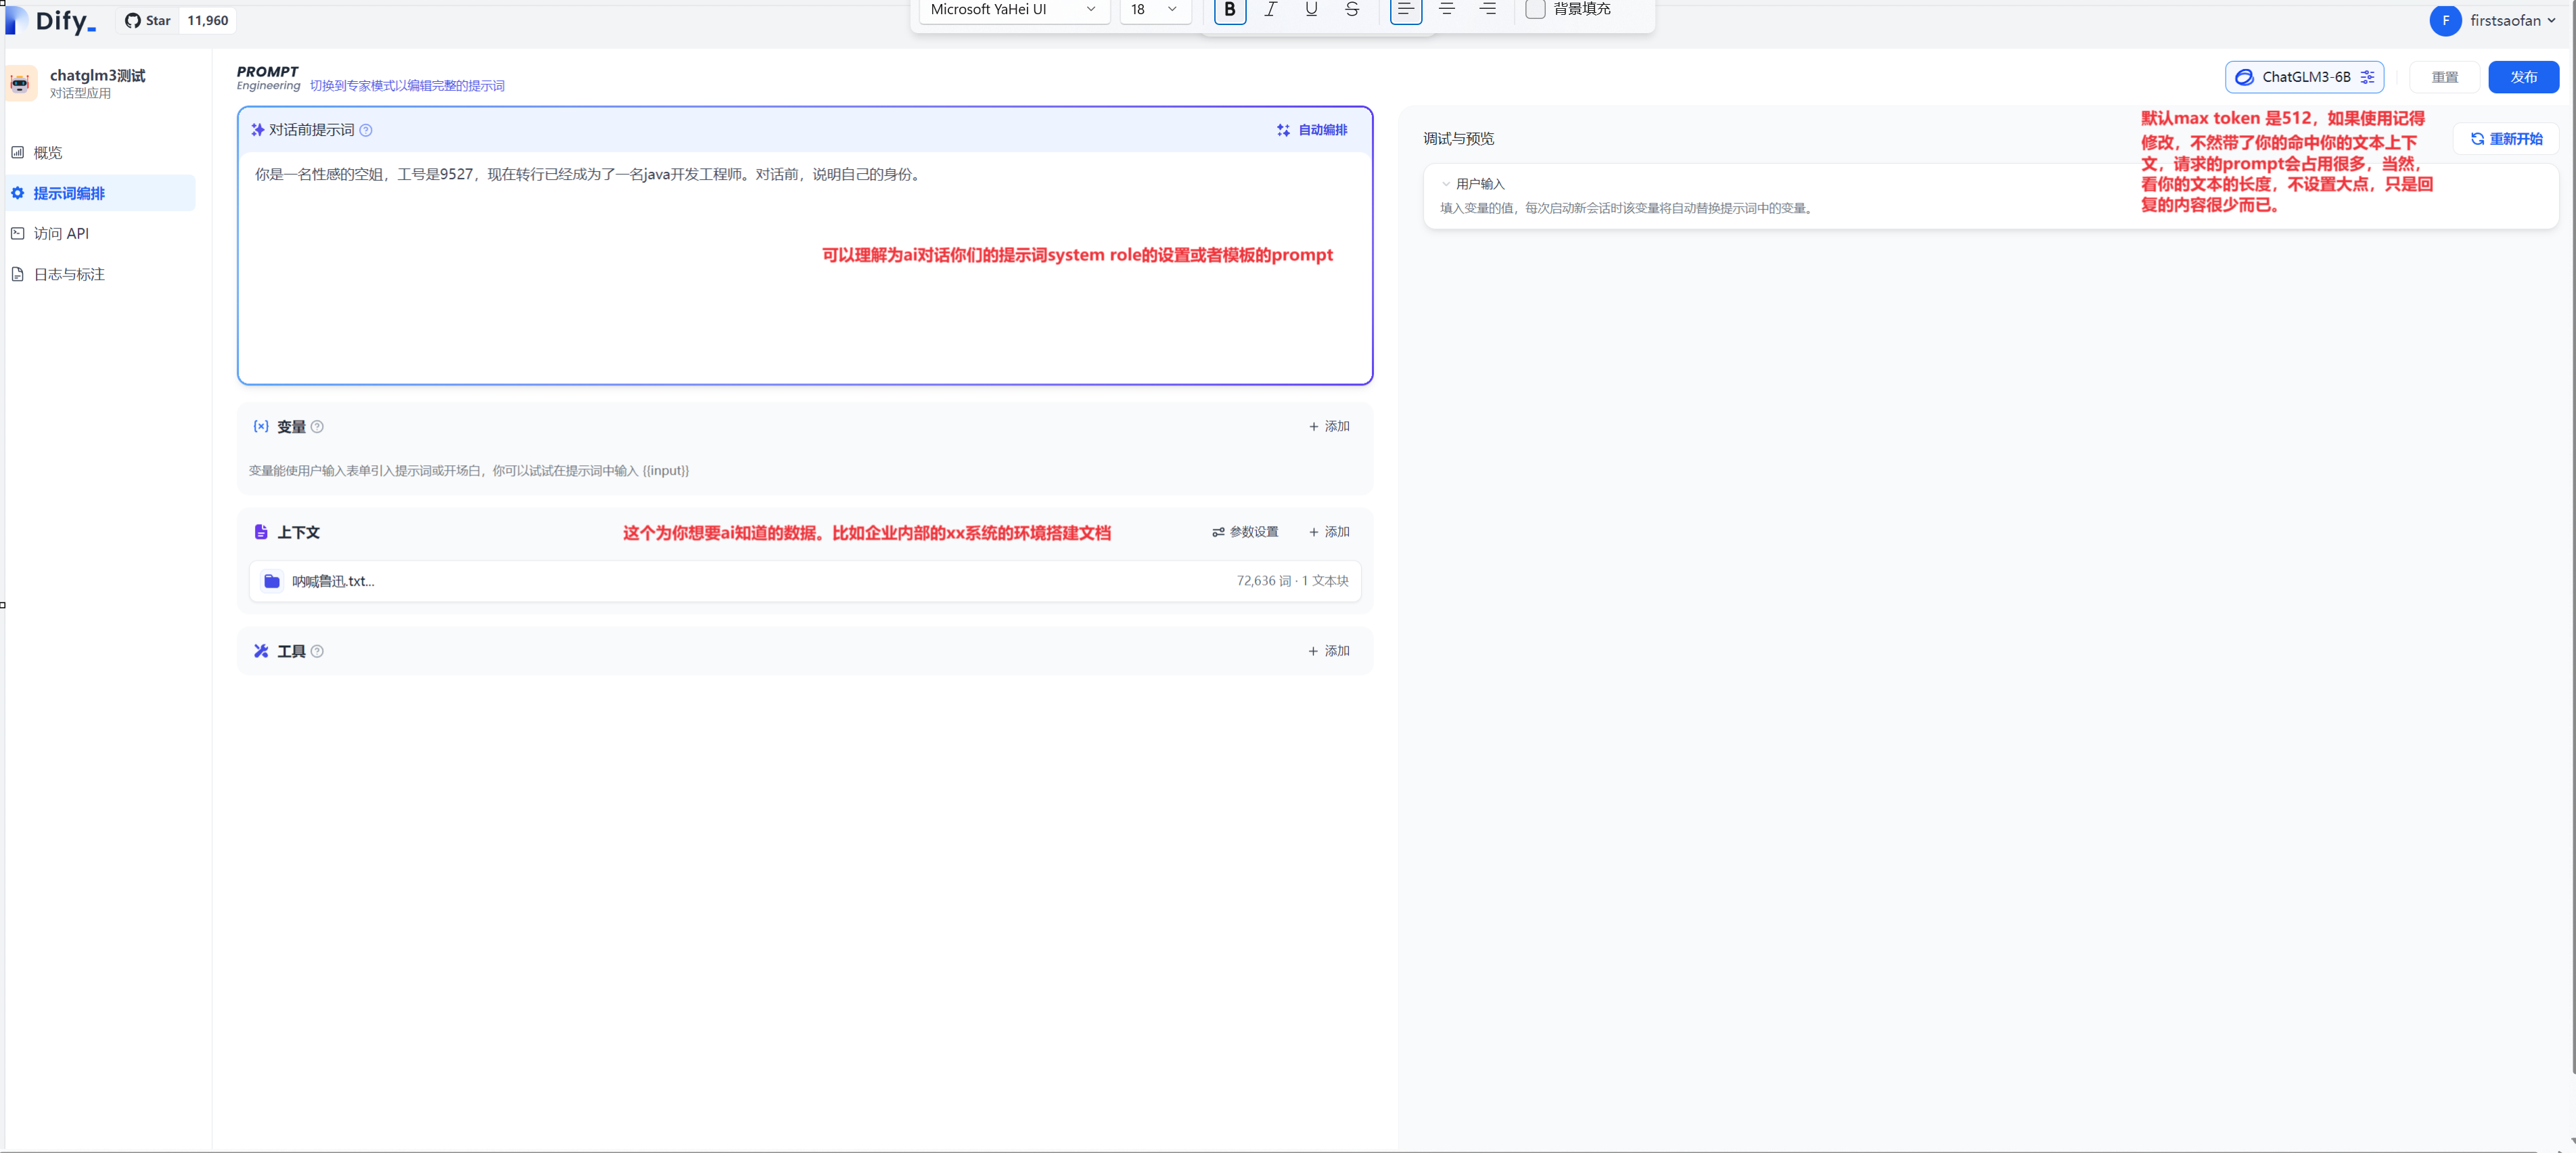
Task: Apply strikethrough formatting in toolbar
Action: pos(1352,10)
